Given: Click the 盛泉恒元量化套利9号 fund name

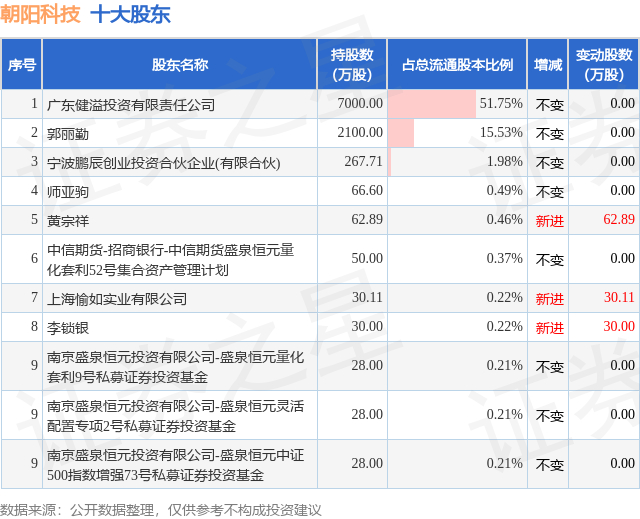Looking at the screenshot, I should click(x=176, y=366).
